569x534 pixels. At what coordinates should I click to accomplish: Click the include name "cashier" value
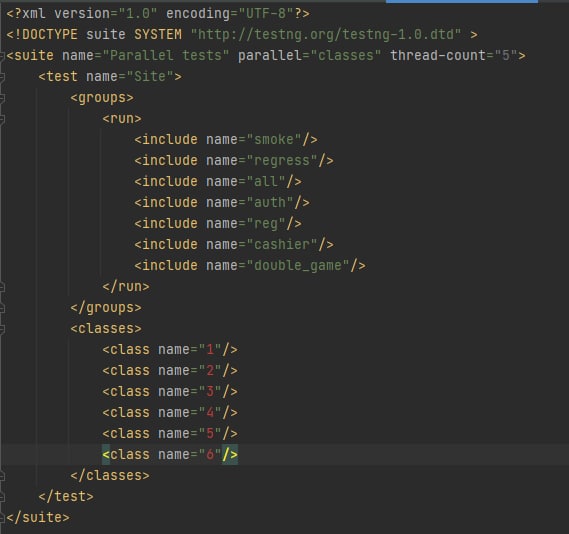tap(282, 245)
